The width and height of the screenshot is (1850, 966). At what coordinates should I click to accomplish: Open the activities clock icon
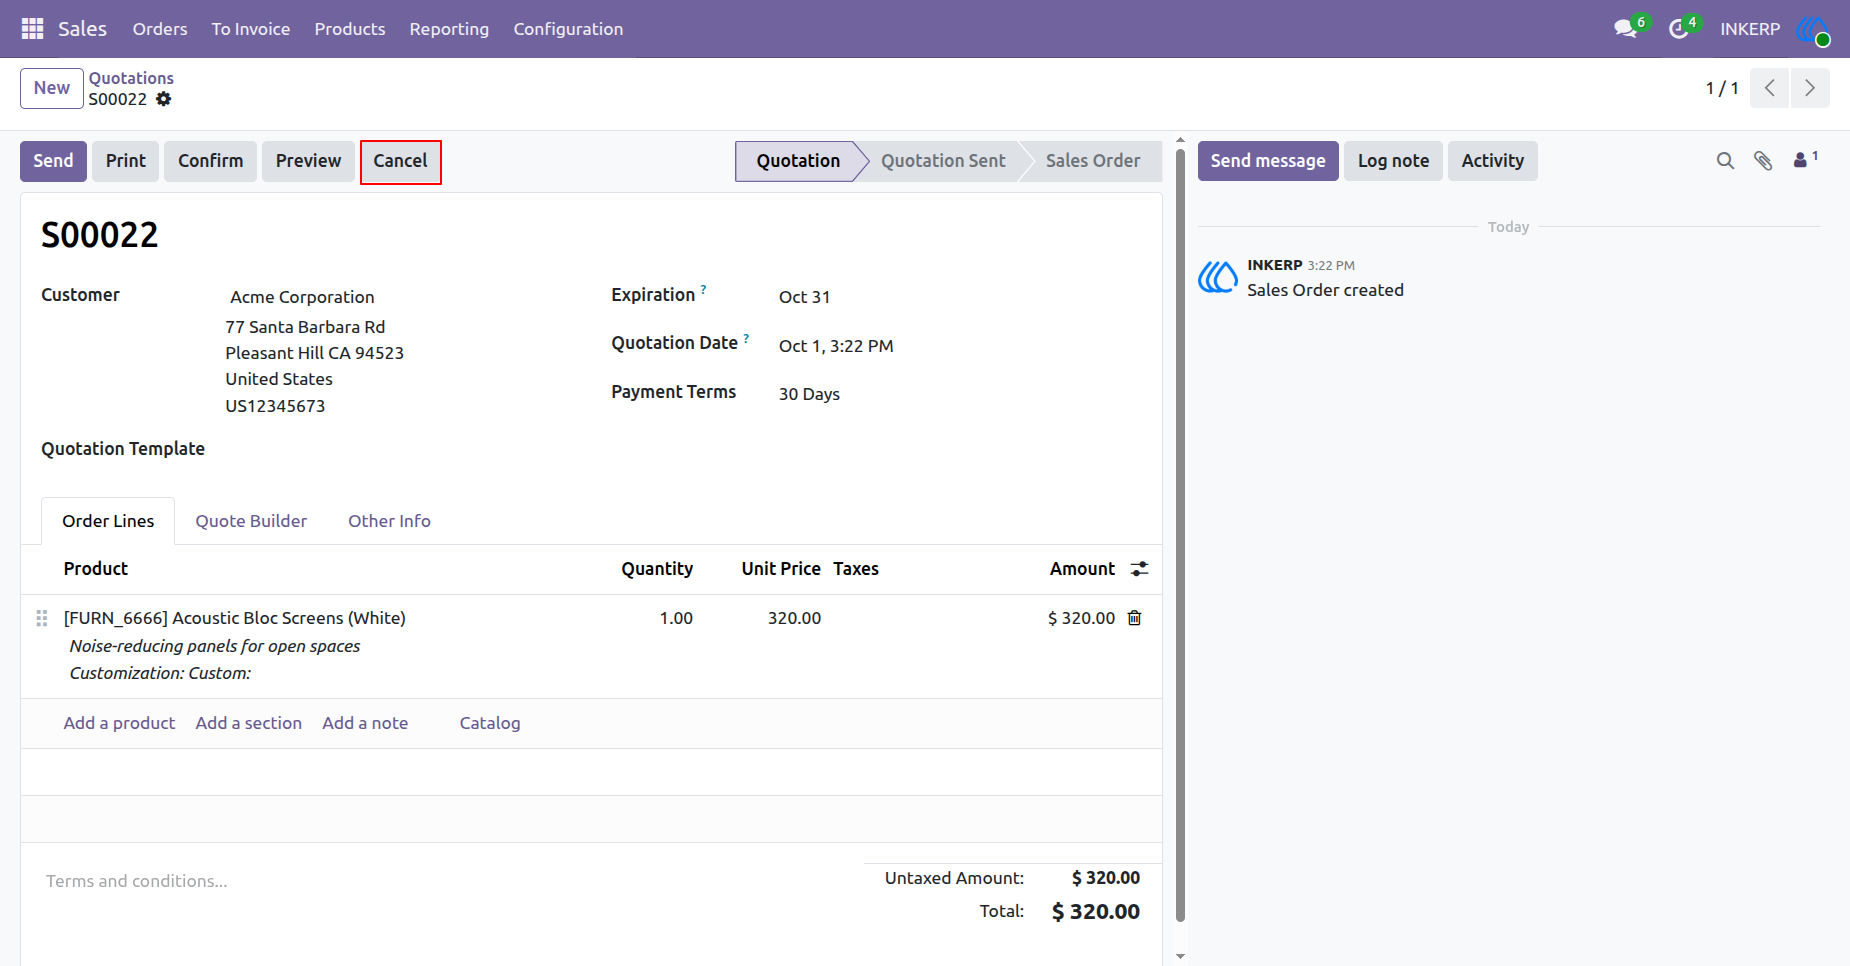pyautogui.click(x=1680, y=29)
